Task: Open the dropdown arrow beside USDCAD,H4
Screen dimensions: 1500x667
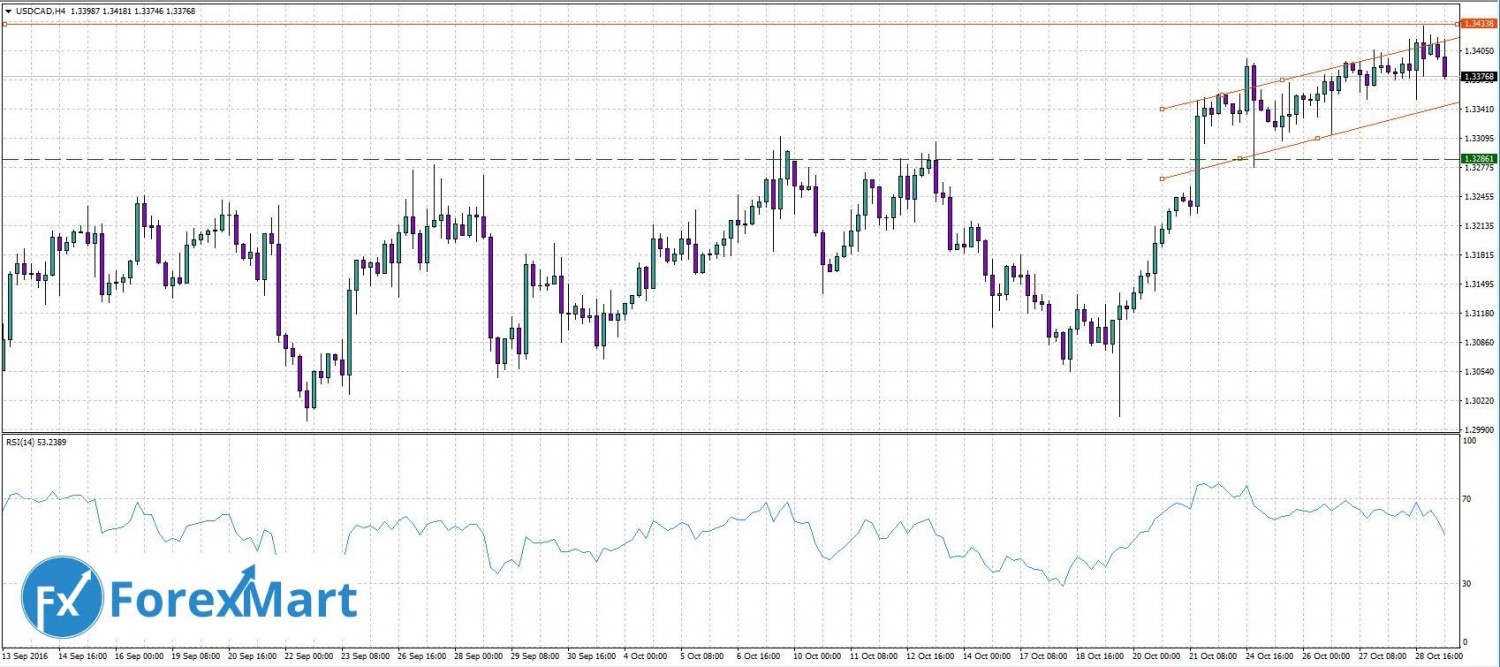Action: pos(8,11)
